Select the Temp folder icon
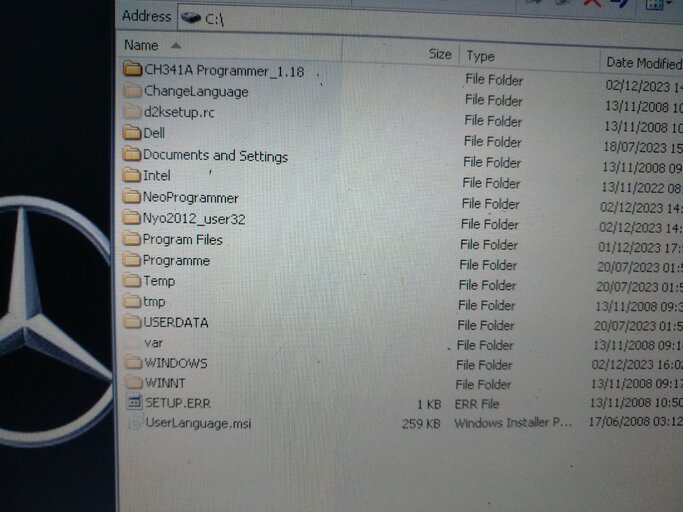This screenshot has height=512, width=683. (x=132, y=280)
